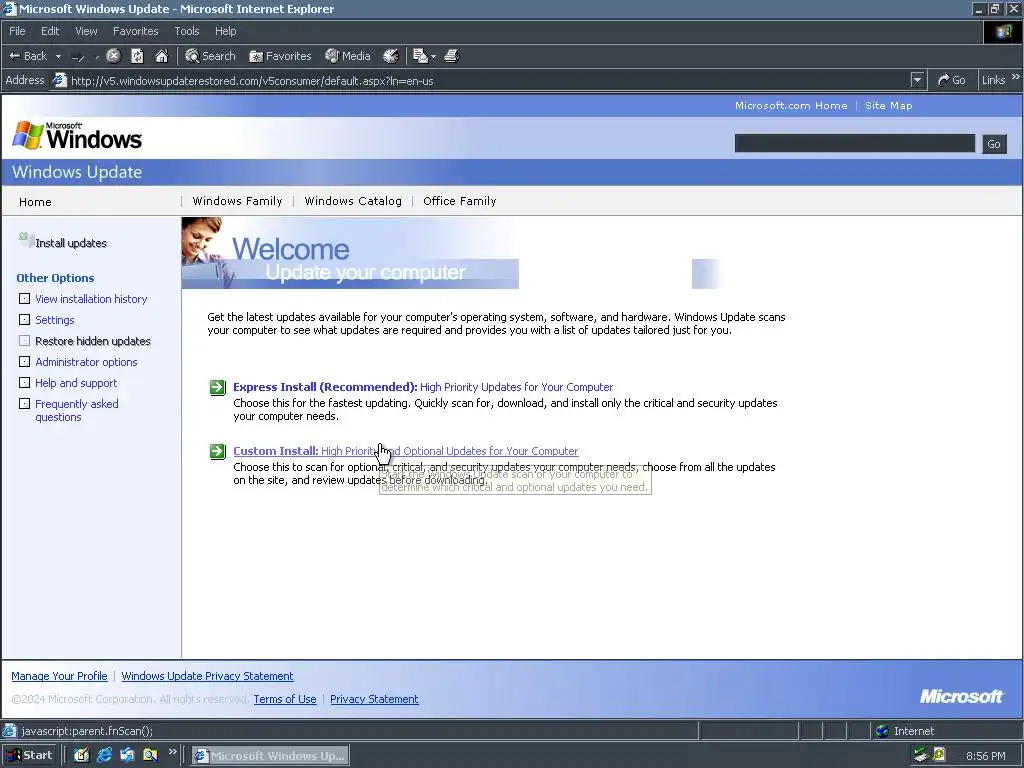
Task: Open the Edit menu
Action: (x=50, y=31)
